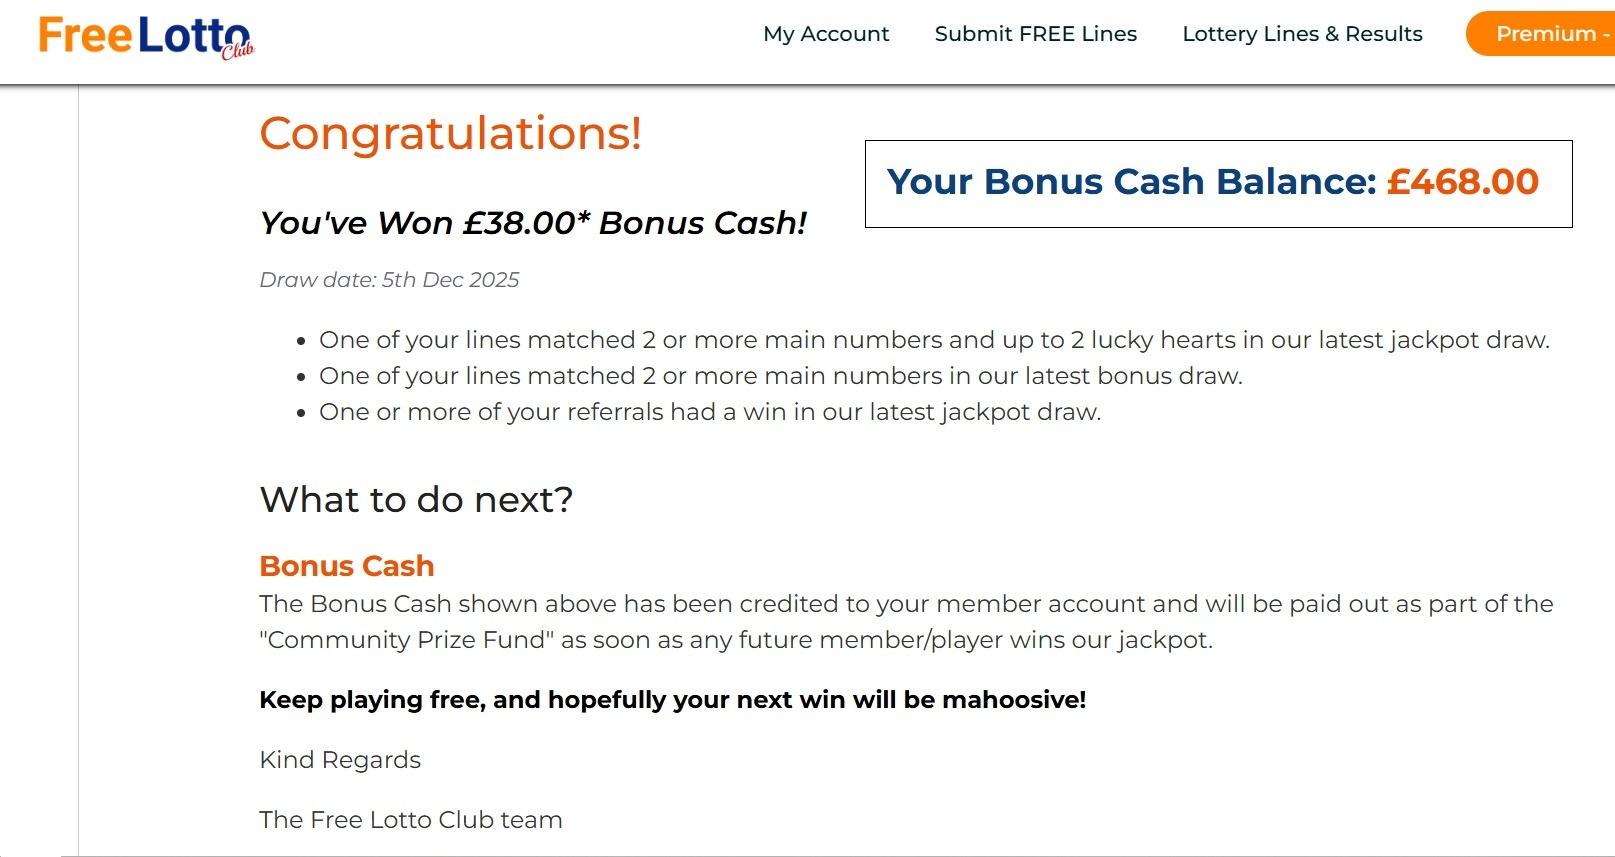Click the You've Won £38.00 Bonus Cash text

532,223
